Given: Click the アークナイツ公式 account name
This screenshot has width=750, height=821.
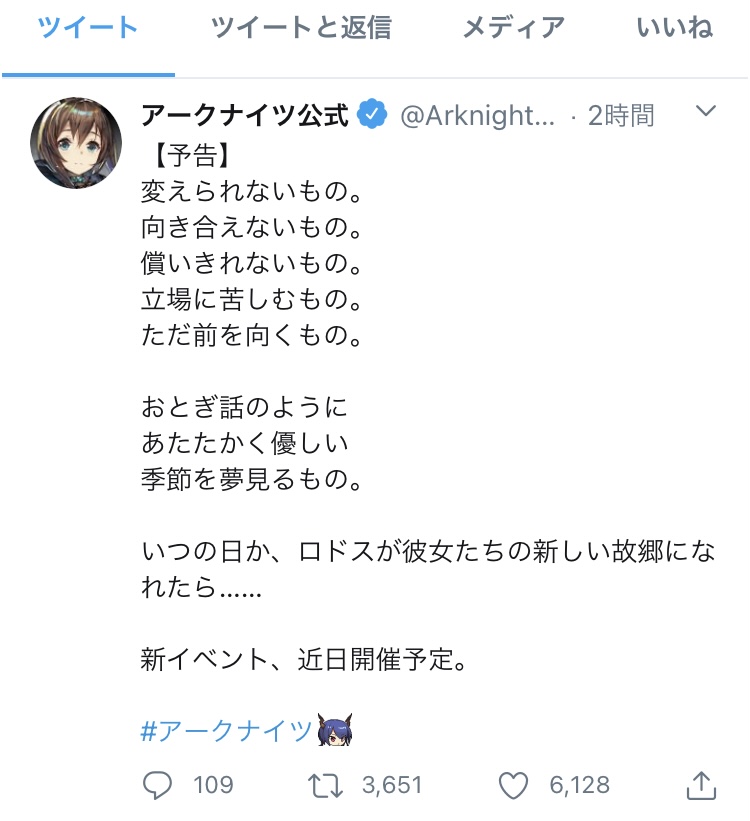Looking at the screenshot, I should coord(245,116).
